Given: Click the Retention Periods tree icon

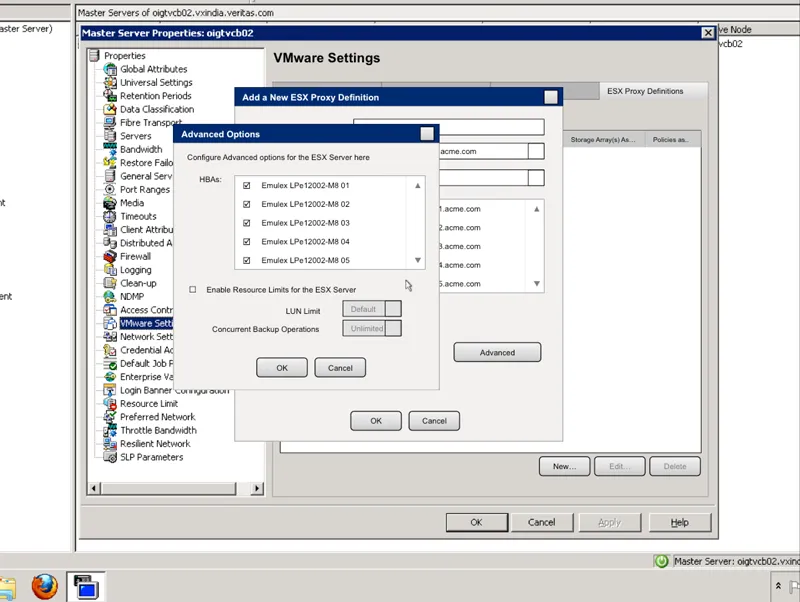Looking at the screenshot, I should [x=110, y=95].
